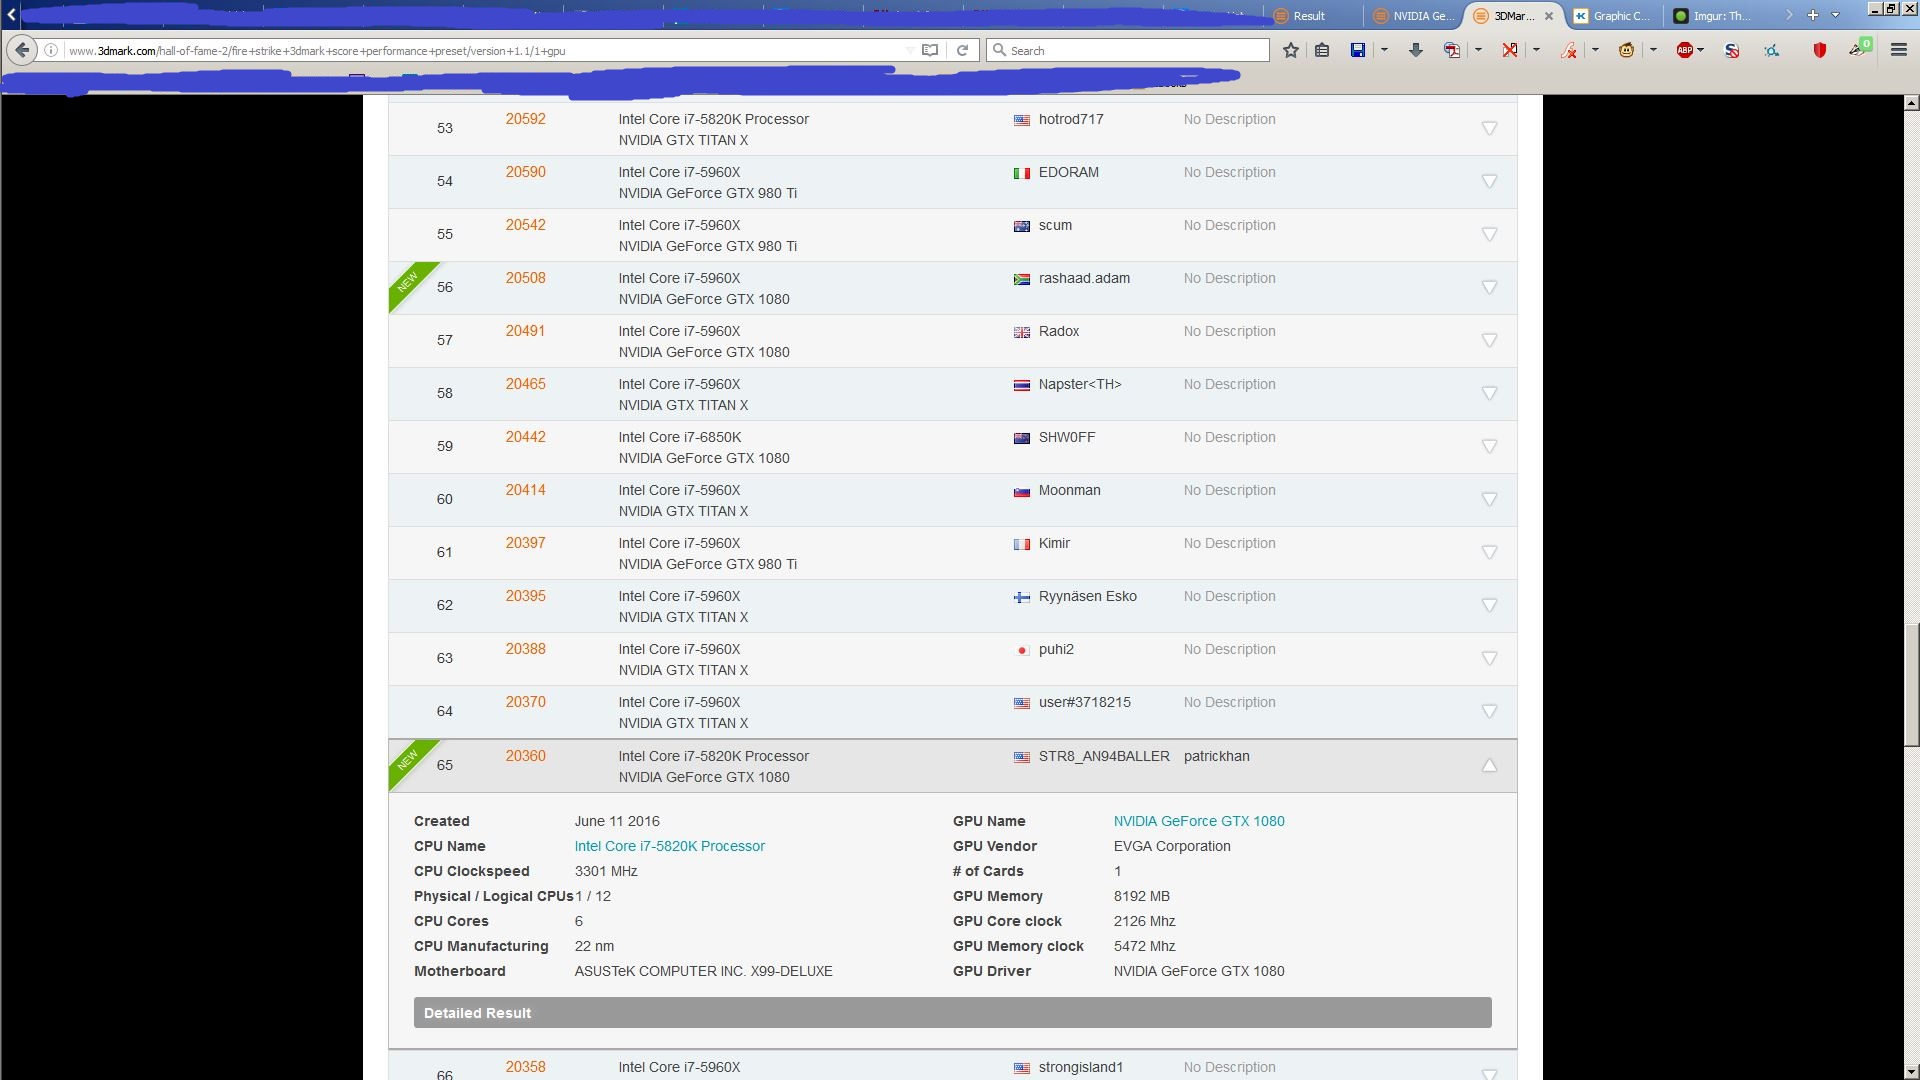Viewport: 1920px width, 1080px height.
Task: Click the extension icon with green zero badge
Action: [1859, 48]
